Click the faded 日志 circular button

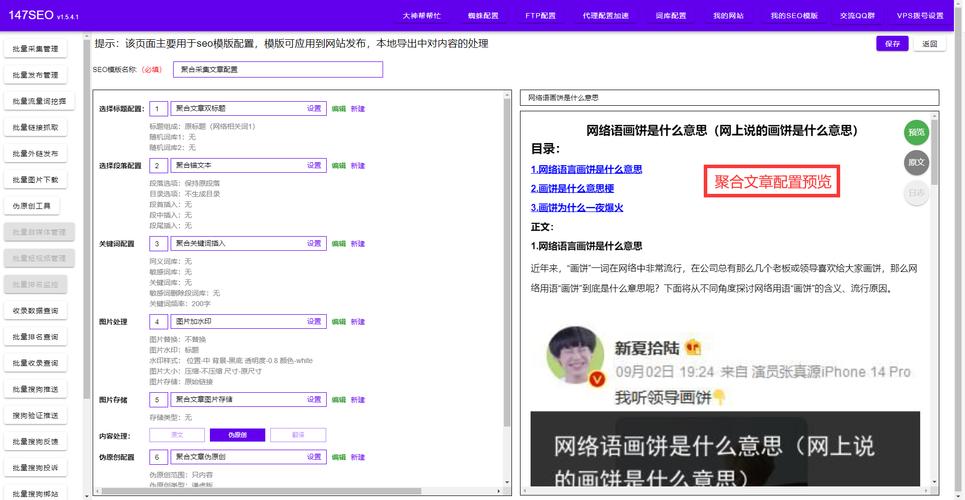click(x=916, y=193)
